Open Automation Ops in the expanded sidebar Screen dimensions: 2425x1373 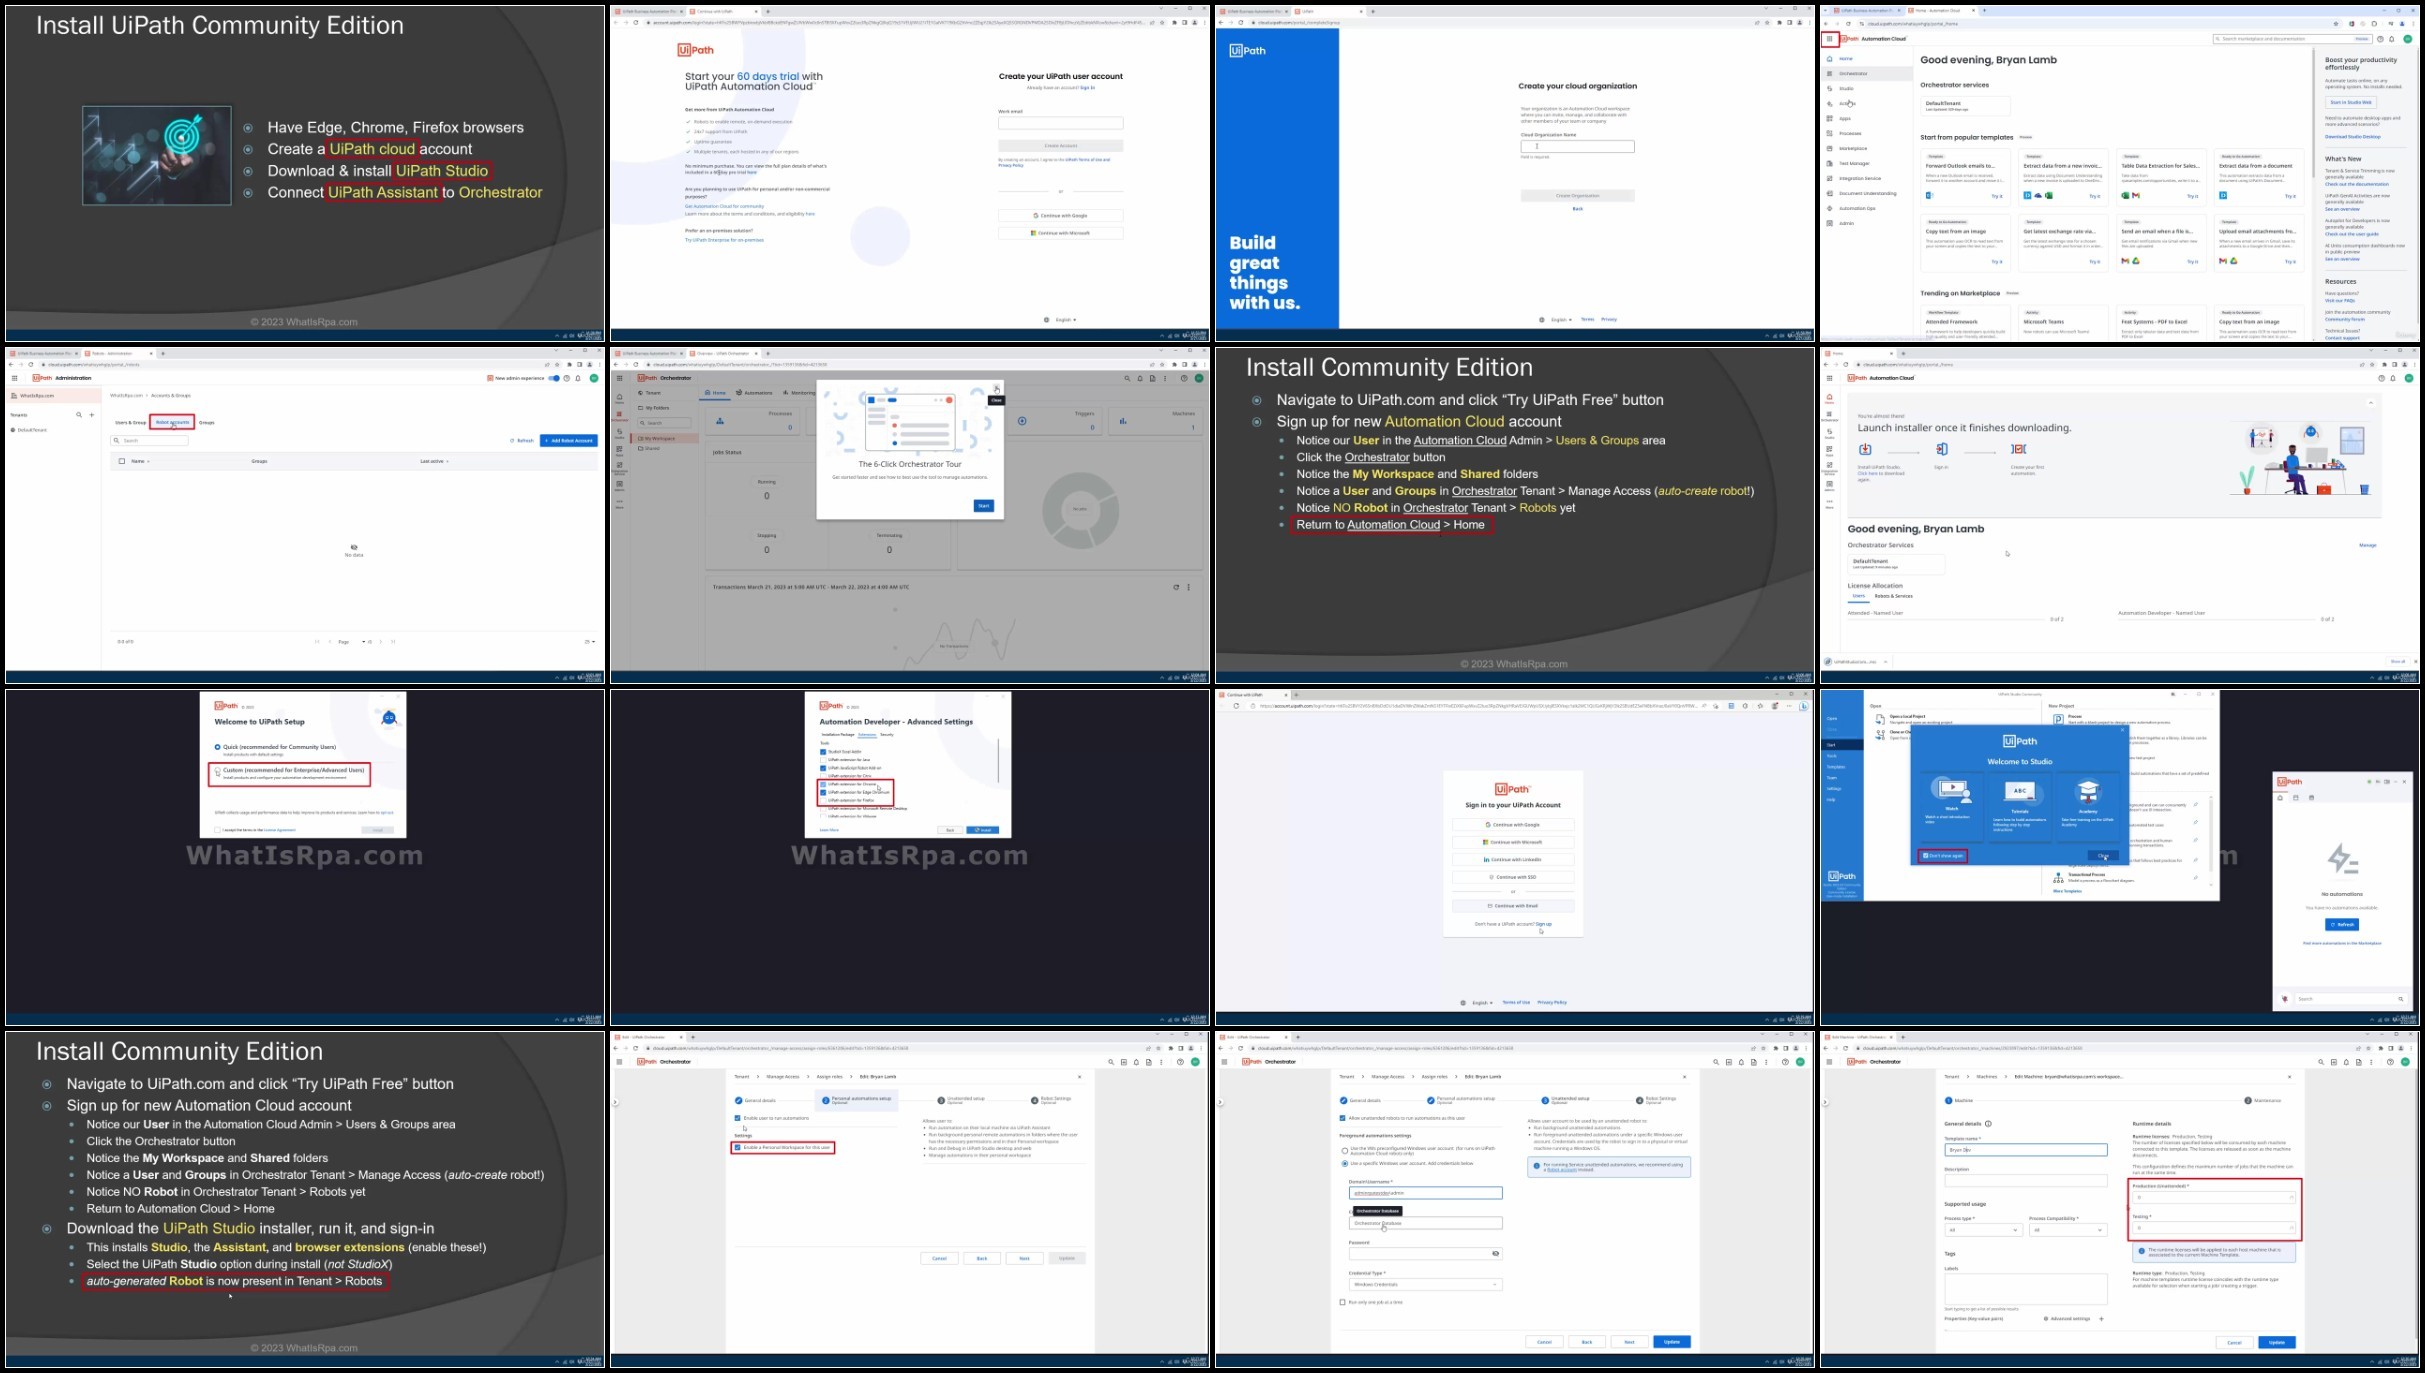pos(1857,209)
